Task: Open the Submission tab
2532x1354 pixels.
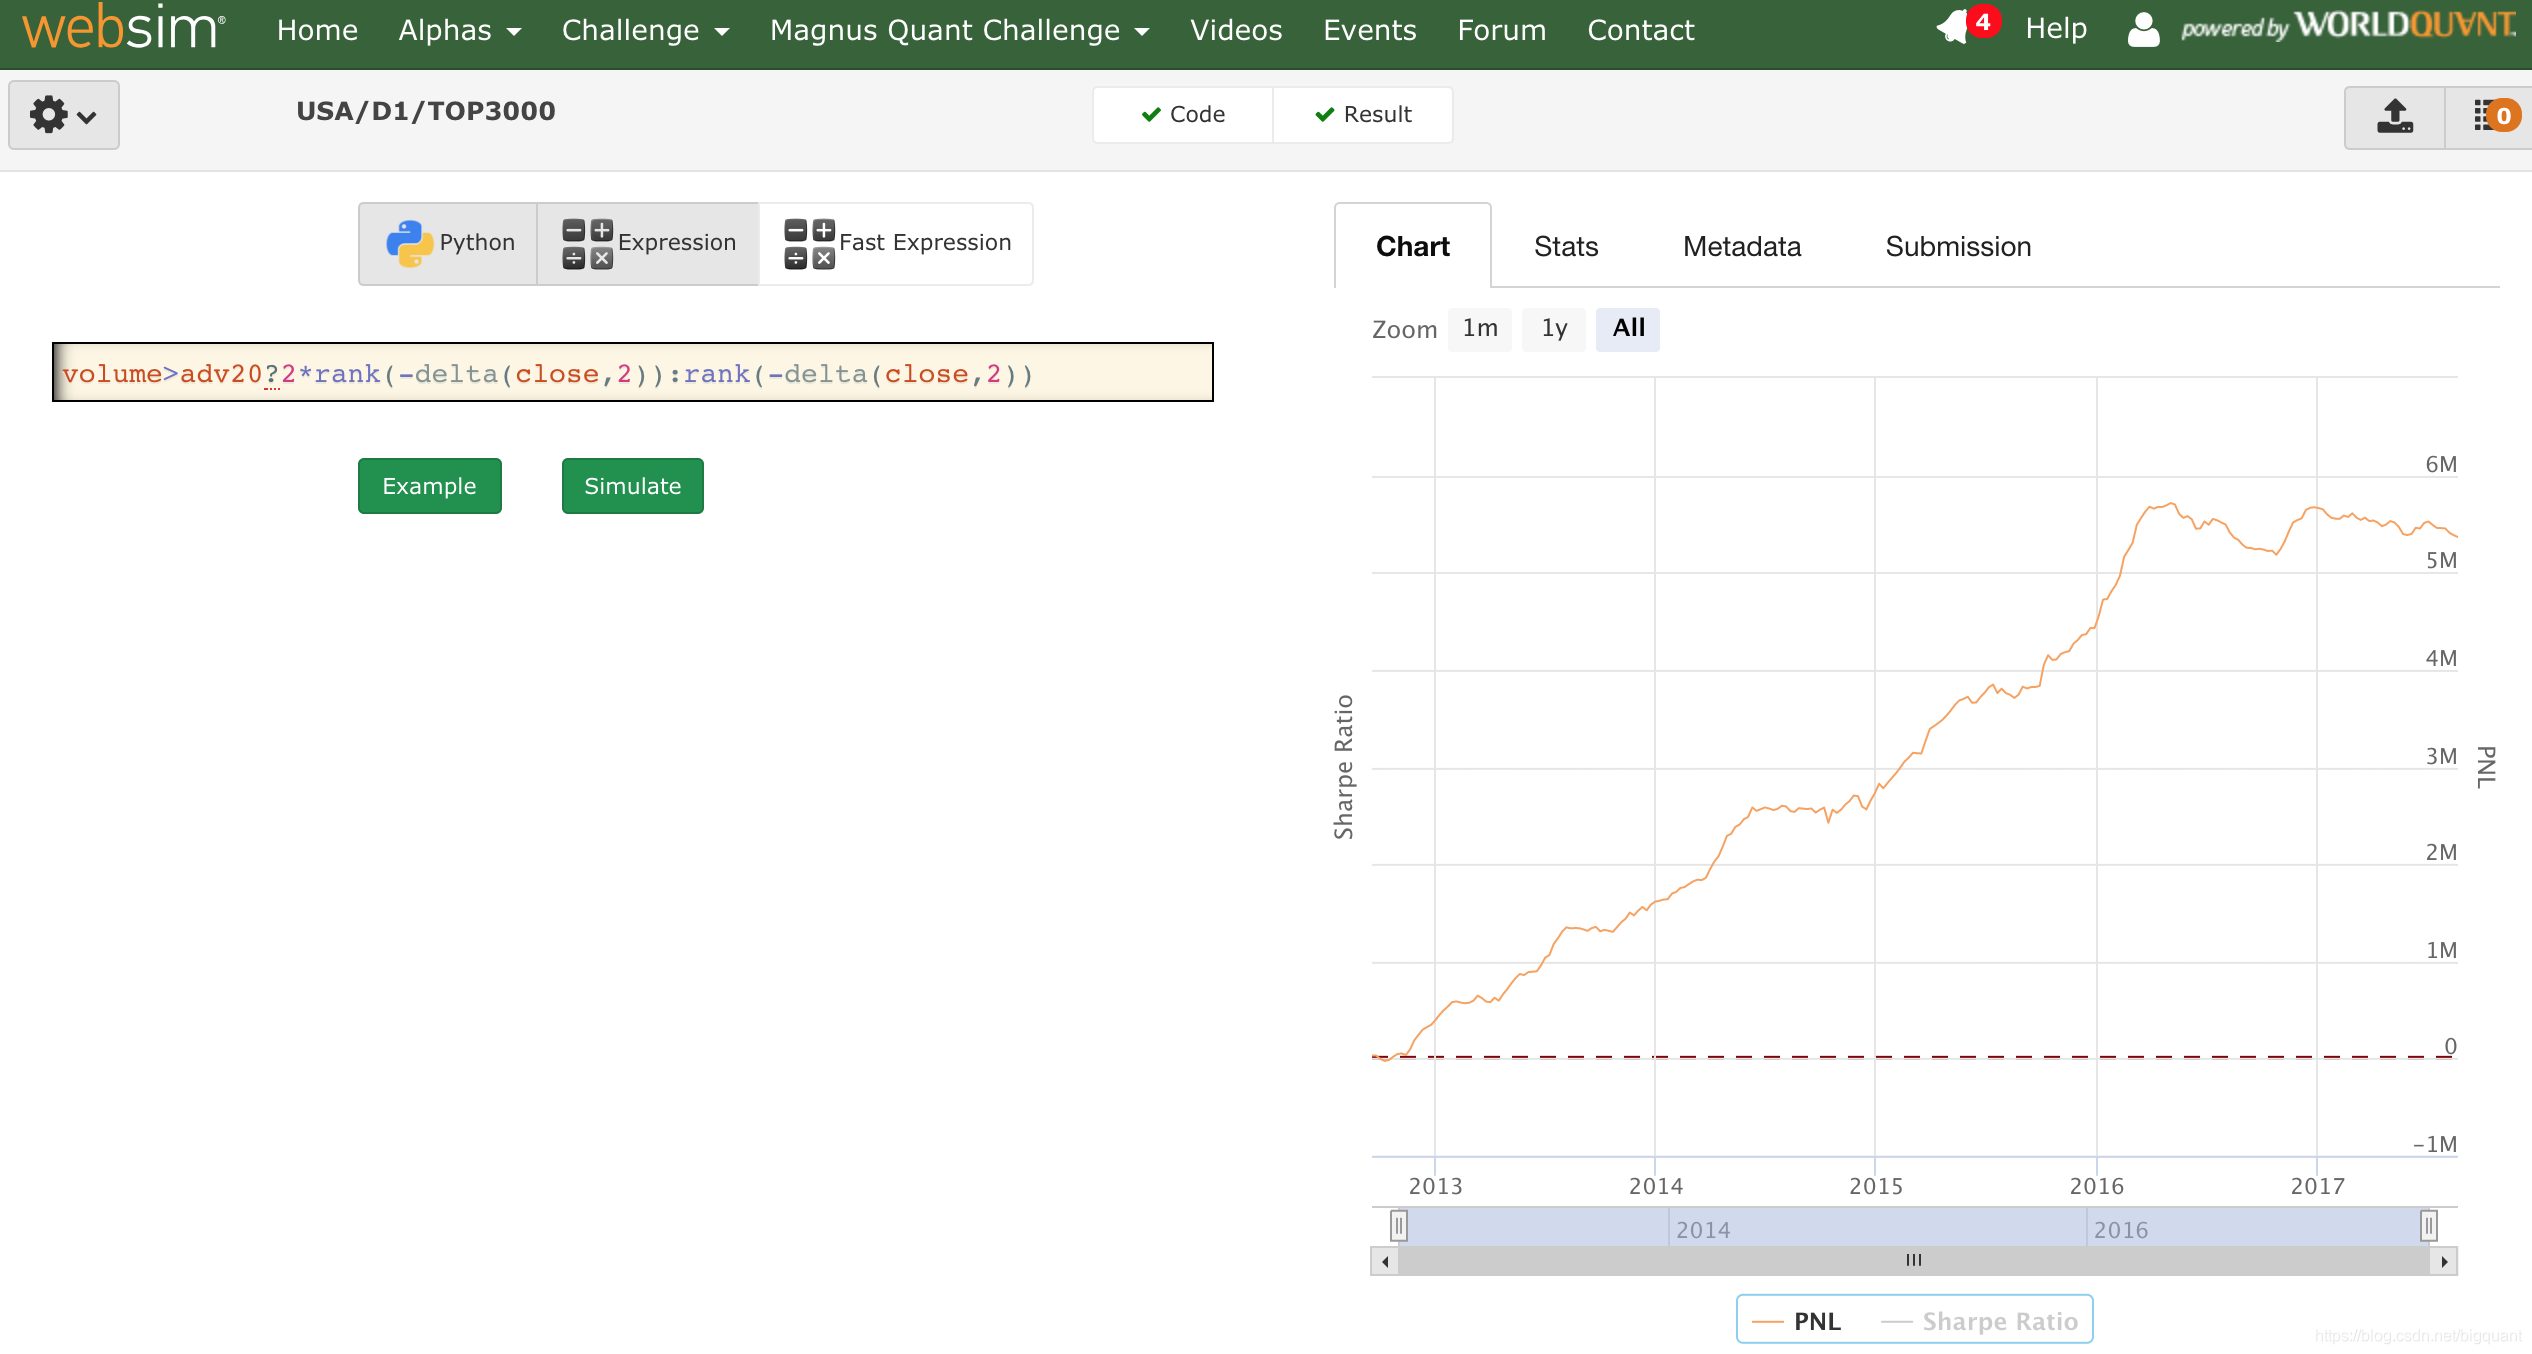Action: (1957, 246)
